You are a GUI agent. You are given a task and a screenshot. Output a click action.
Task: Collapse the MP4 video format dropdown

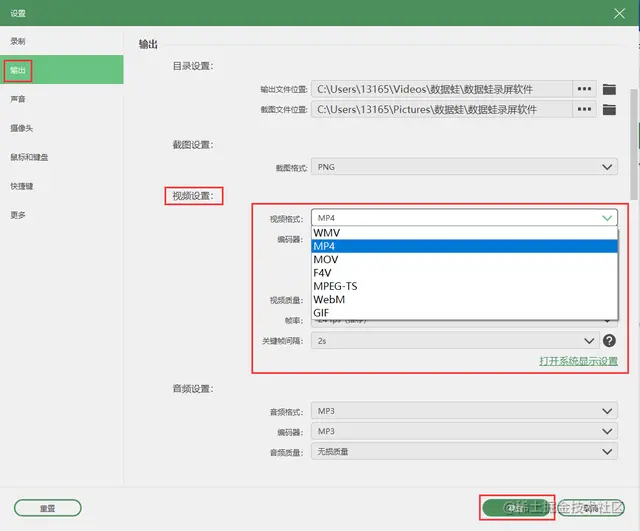coord(464,218)
